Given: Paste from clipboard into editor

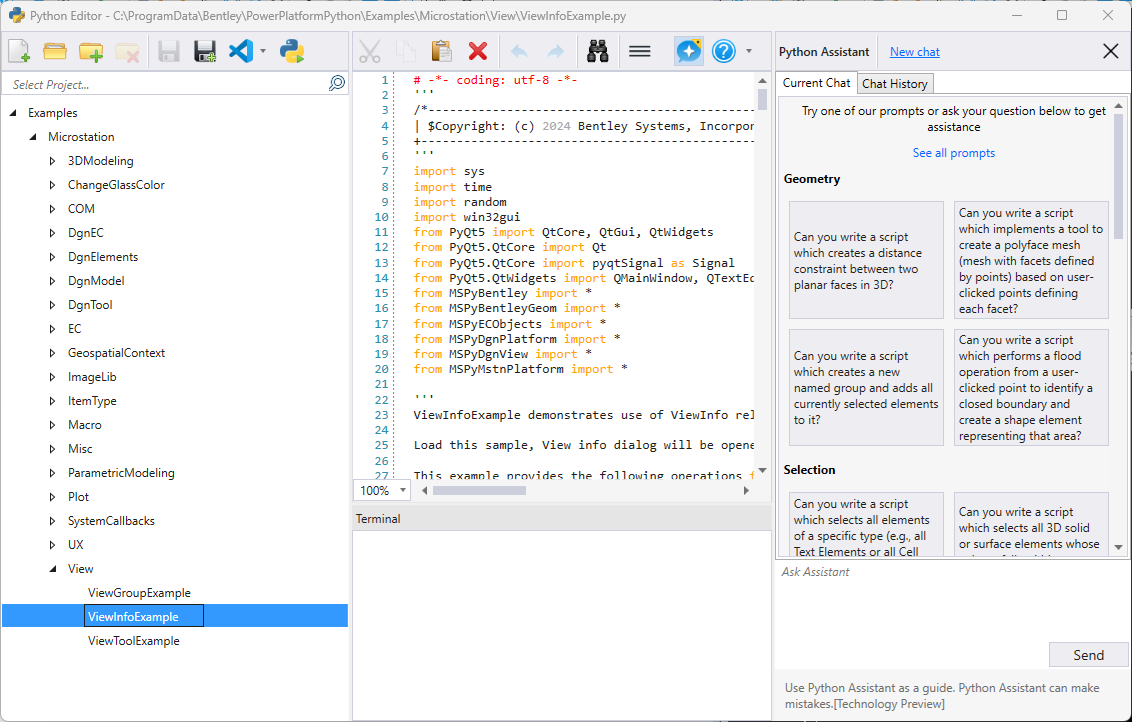Looking at the screenshot, I should pyautogui.click(x=441, y=51).
